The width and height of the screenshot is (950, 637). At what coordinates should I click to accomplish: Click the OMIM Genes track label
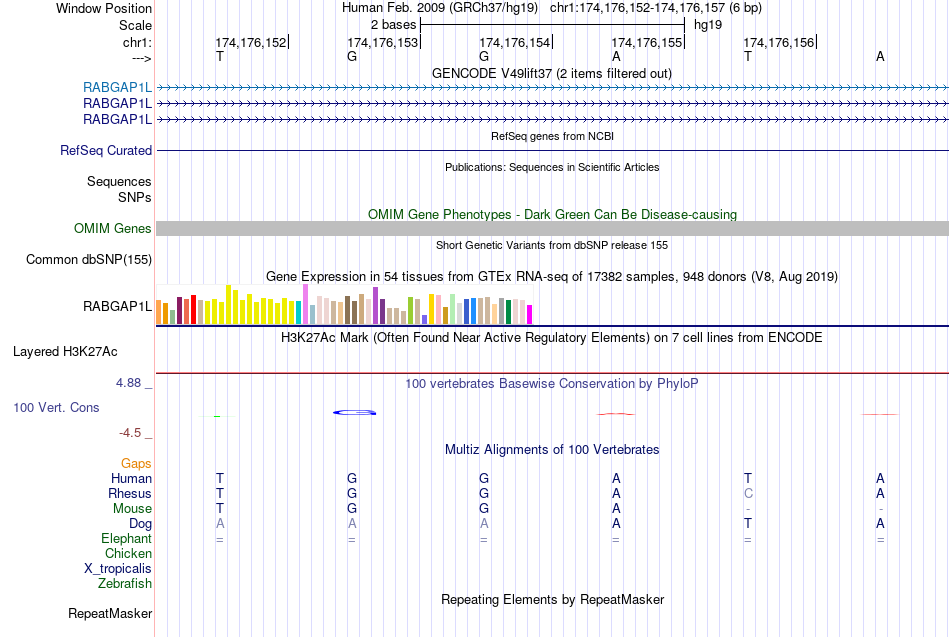[x=112, y=228]
